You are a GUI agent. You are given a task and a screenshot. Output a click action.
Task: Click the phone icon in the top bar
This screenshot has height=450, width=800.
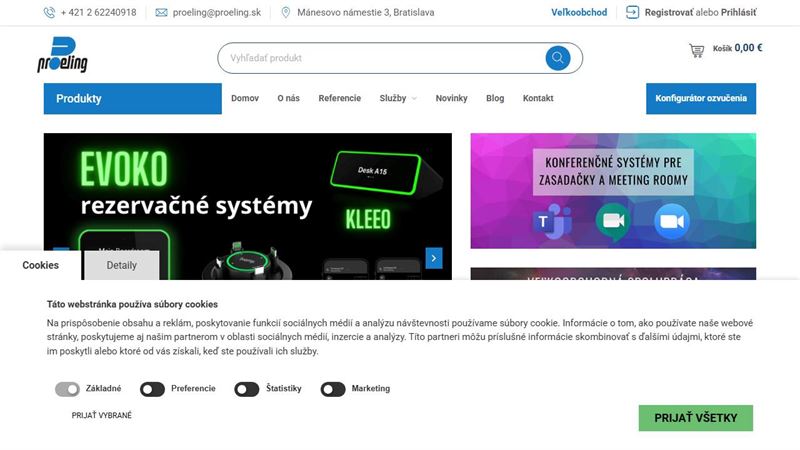click(49, 12)
